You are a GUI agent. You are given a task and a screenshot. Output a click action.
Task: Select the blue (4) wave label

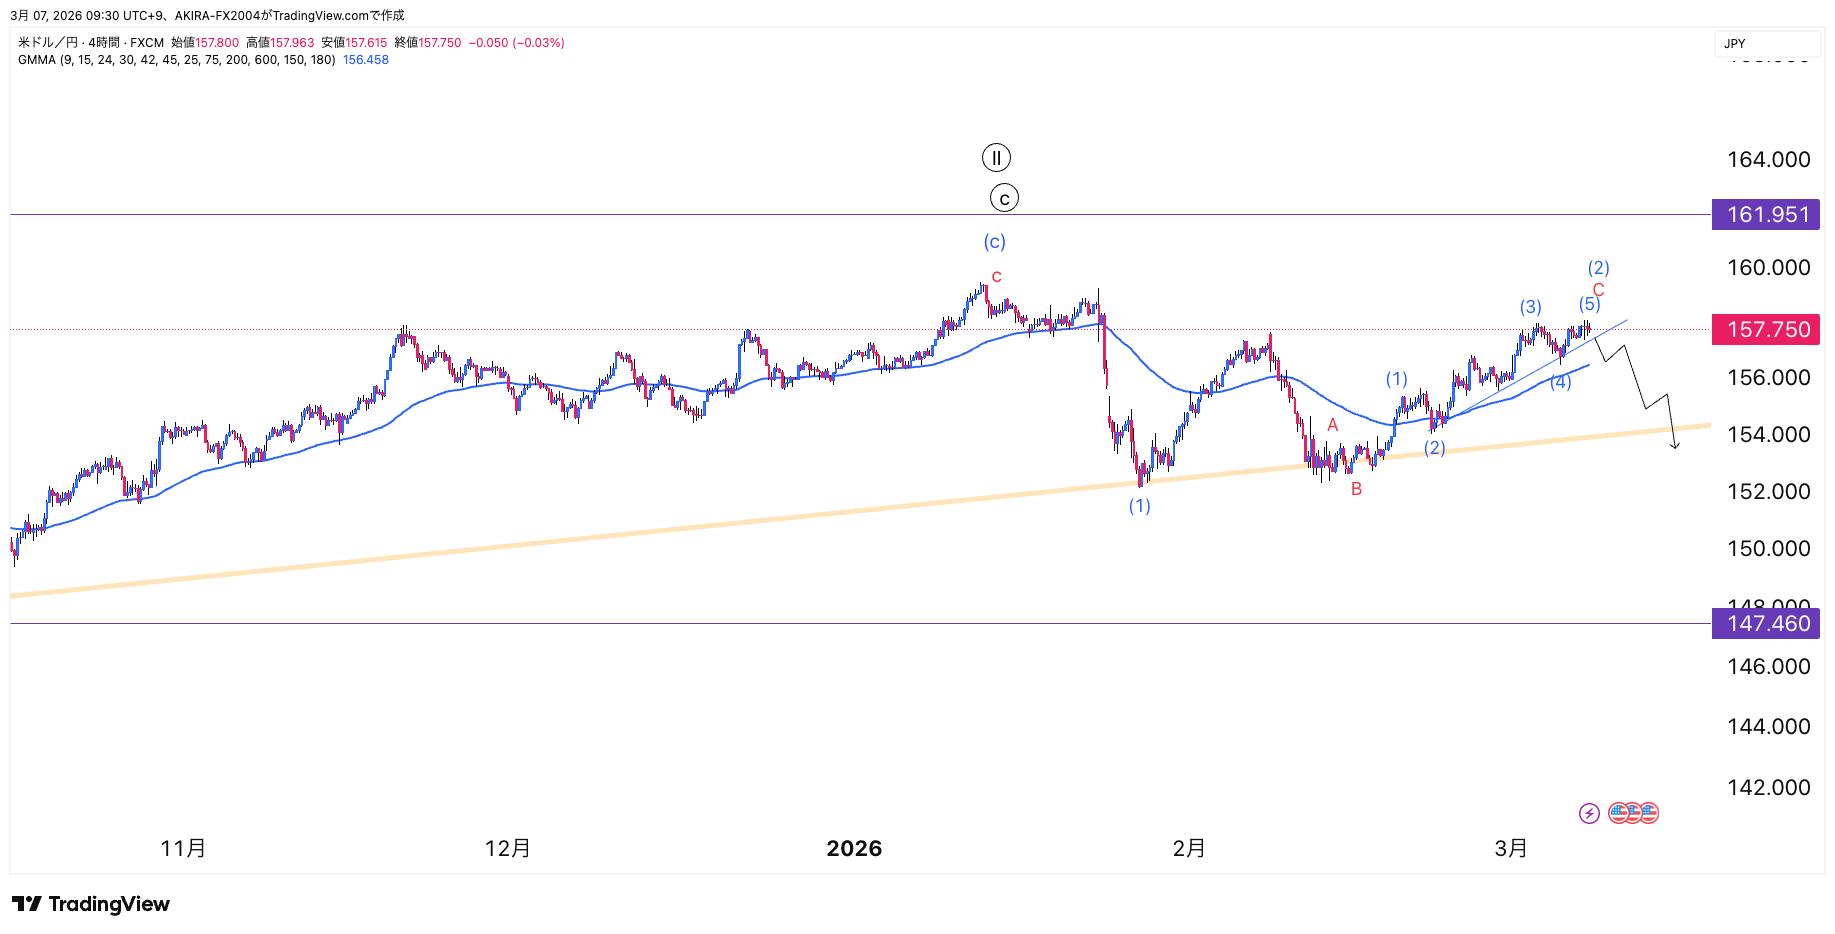tap(1560, 382)
